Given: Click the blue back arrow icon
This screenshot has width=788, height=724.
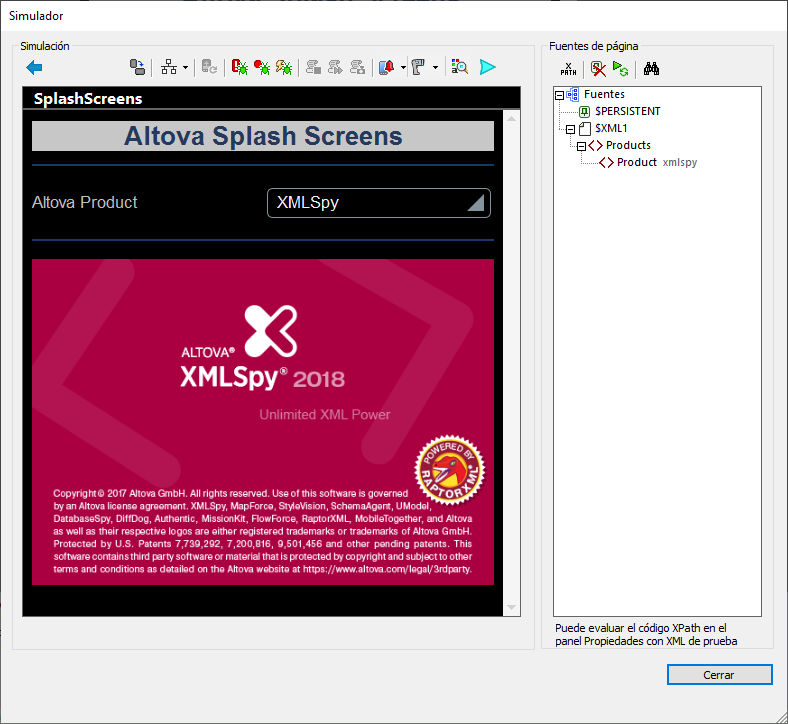Looking at the screenshot, I should pyautogui.click(x=34, y=67).
